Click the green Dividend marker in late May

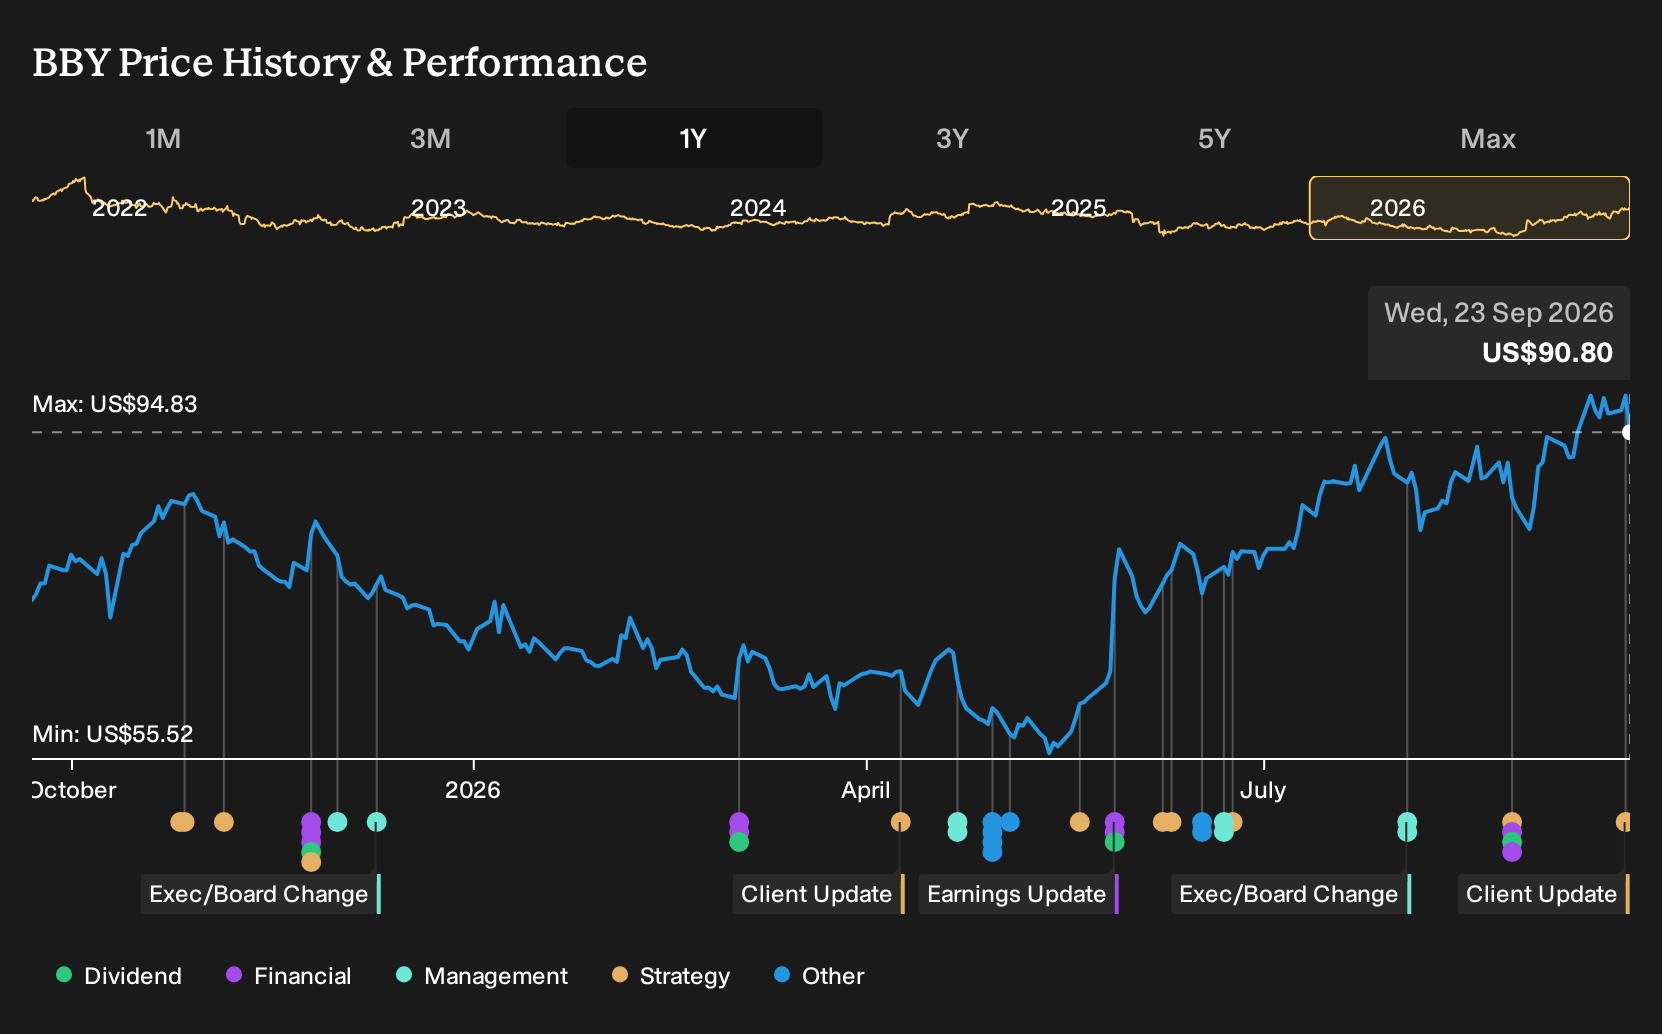tap(1114, 842)
